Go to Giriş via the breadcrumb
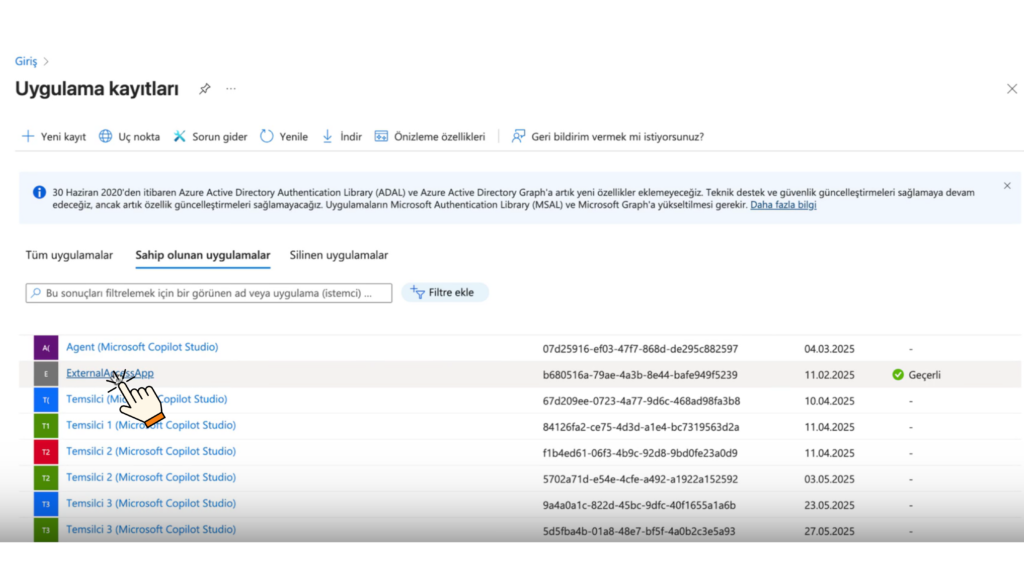Viewport: 1024px width, 576px height. pyautogui.click(x=26, y=60)
